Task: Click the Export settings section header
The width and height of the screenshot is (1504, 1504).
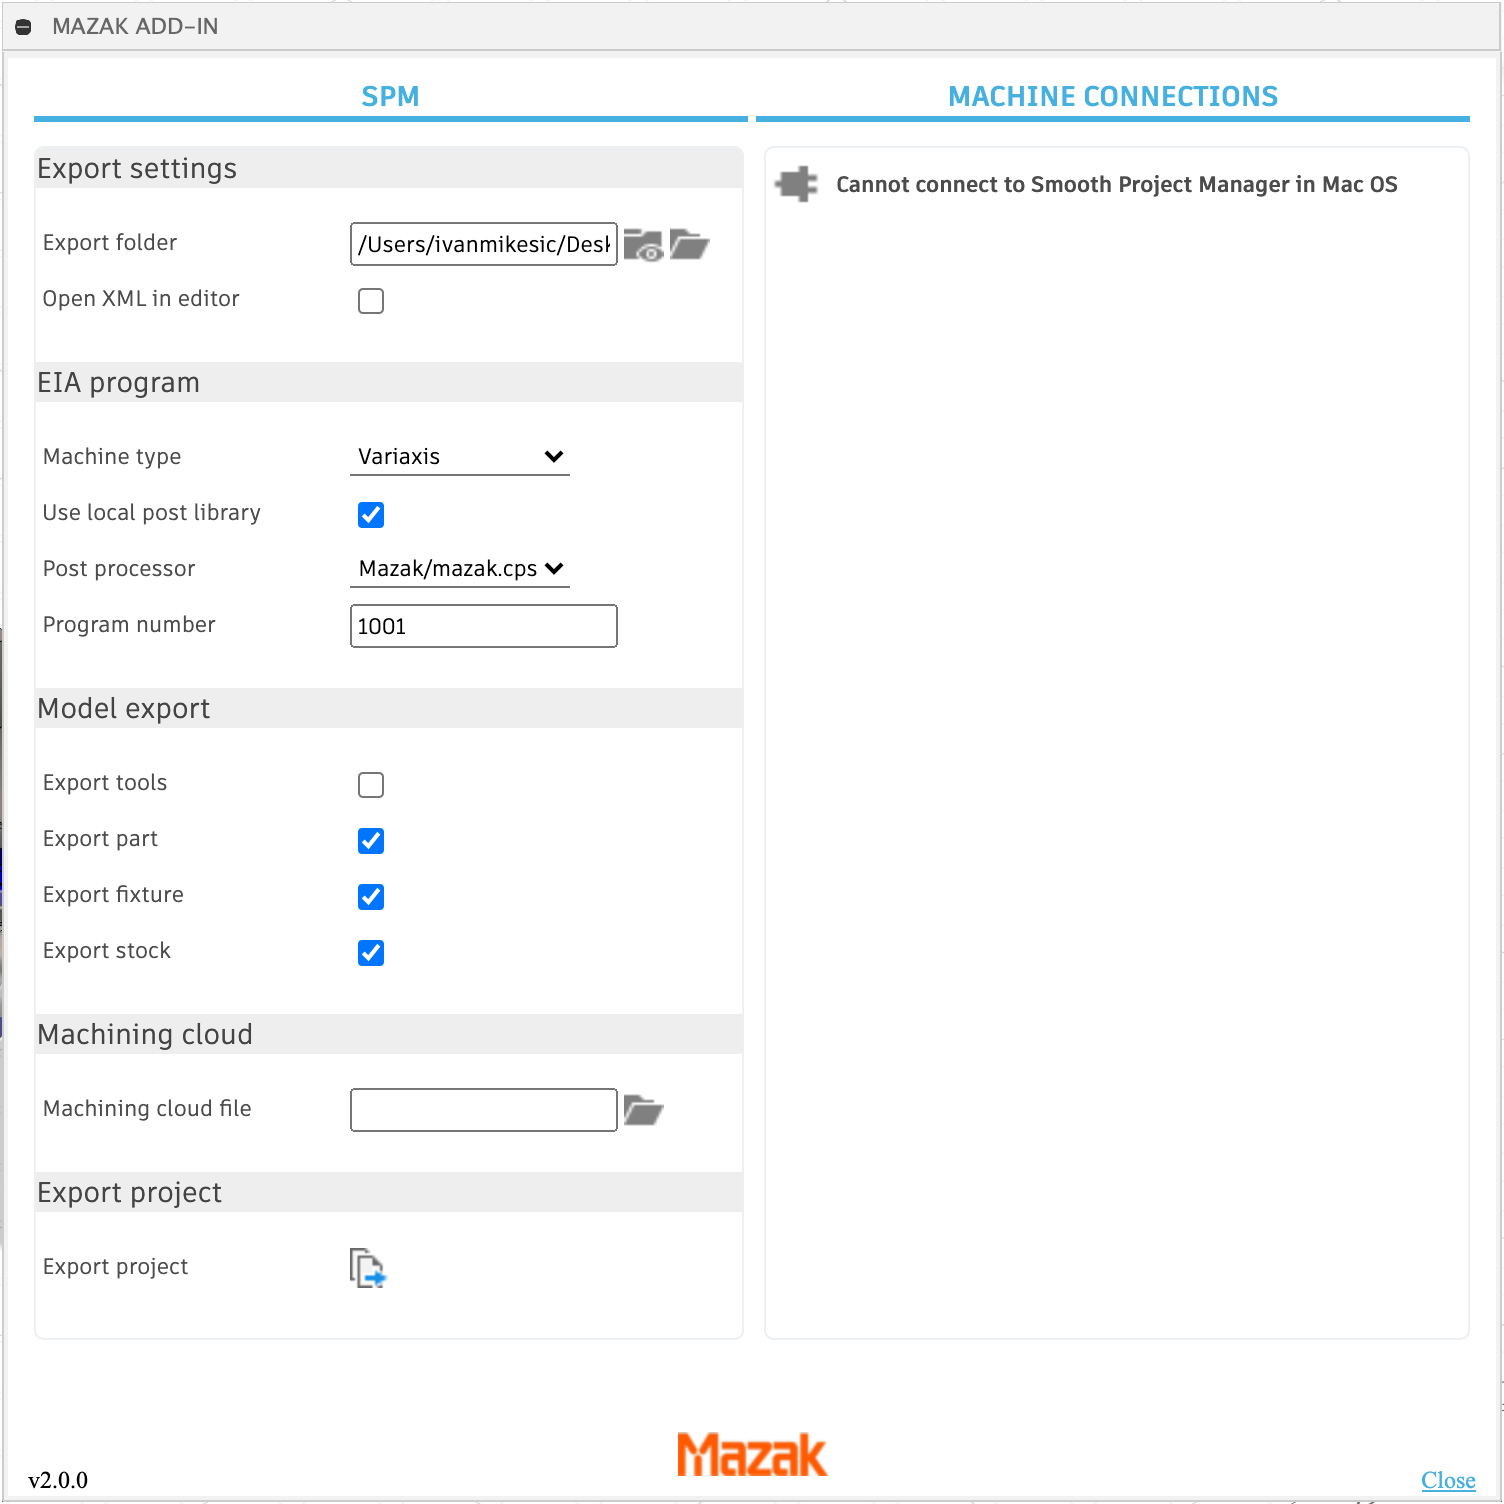Action: point(389,168)
